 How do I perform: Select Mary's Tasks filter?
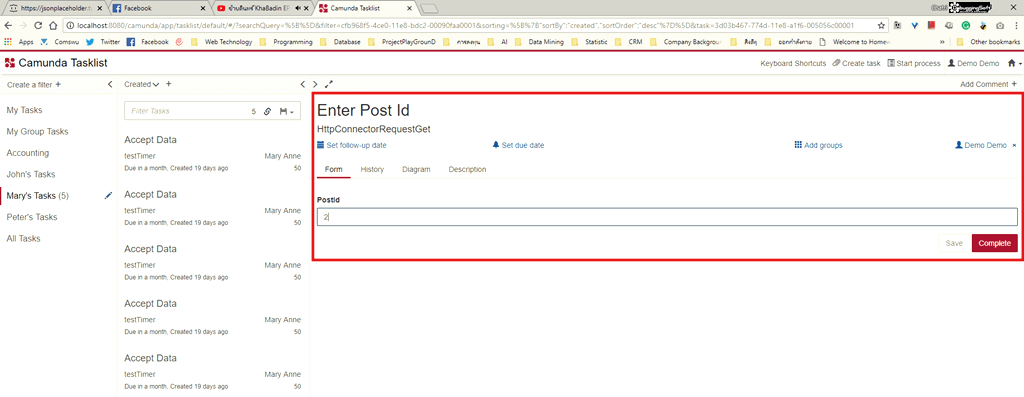pyautogui.click(x=37, y=195)
